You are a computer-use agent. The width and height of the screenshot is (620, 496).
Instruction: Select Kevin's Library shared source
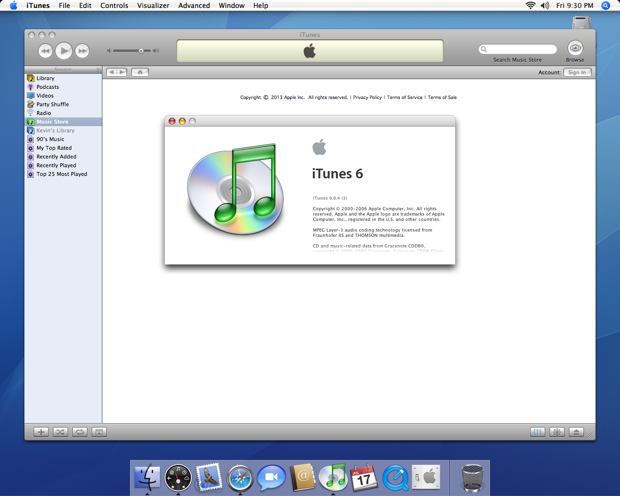63,131
